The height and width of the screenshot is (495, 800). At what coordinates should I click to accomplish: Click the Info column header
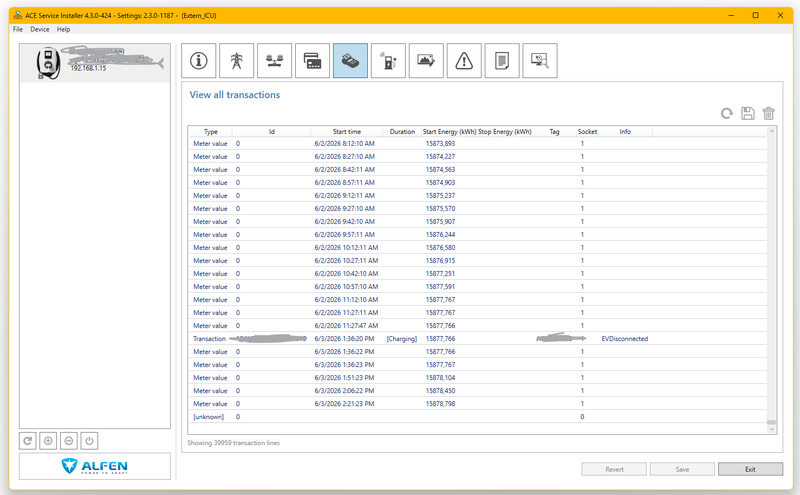click(625, 132)
